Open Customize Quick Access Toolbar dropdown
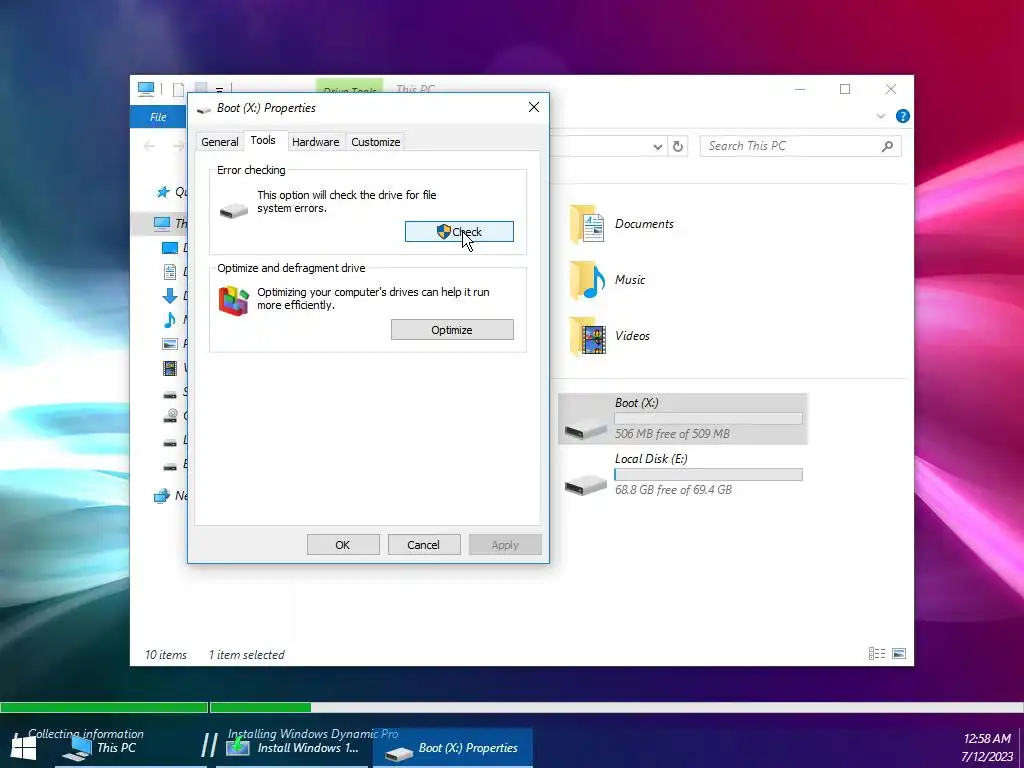Screen dimensions: 1024x768 pyautogui.click(x=219, y=89)
